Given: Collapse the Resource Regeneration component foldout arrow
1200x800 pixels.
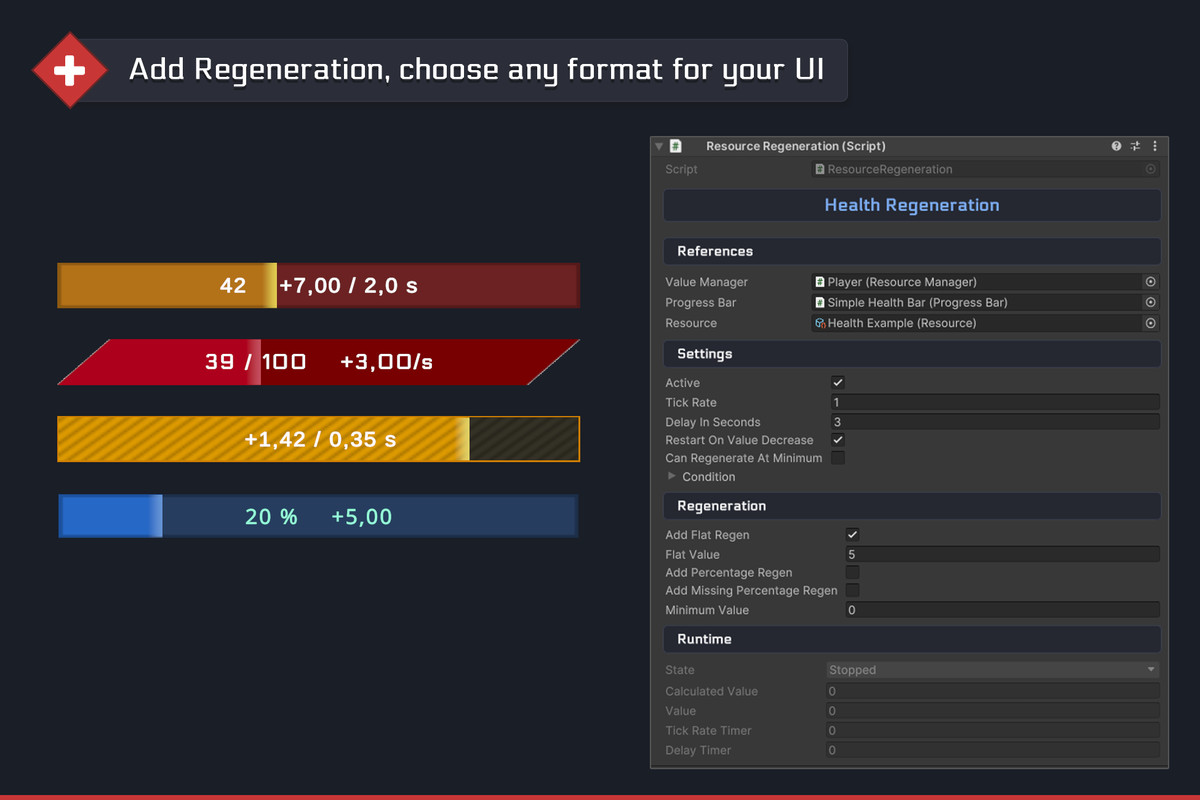Looking at the screenshot, I should coord(659,146).
